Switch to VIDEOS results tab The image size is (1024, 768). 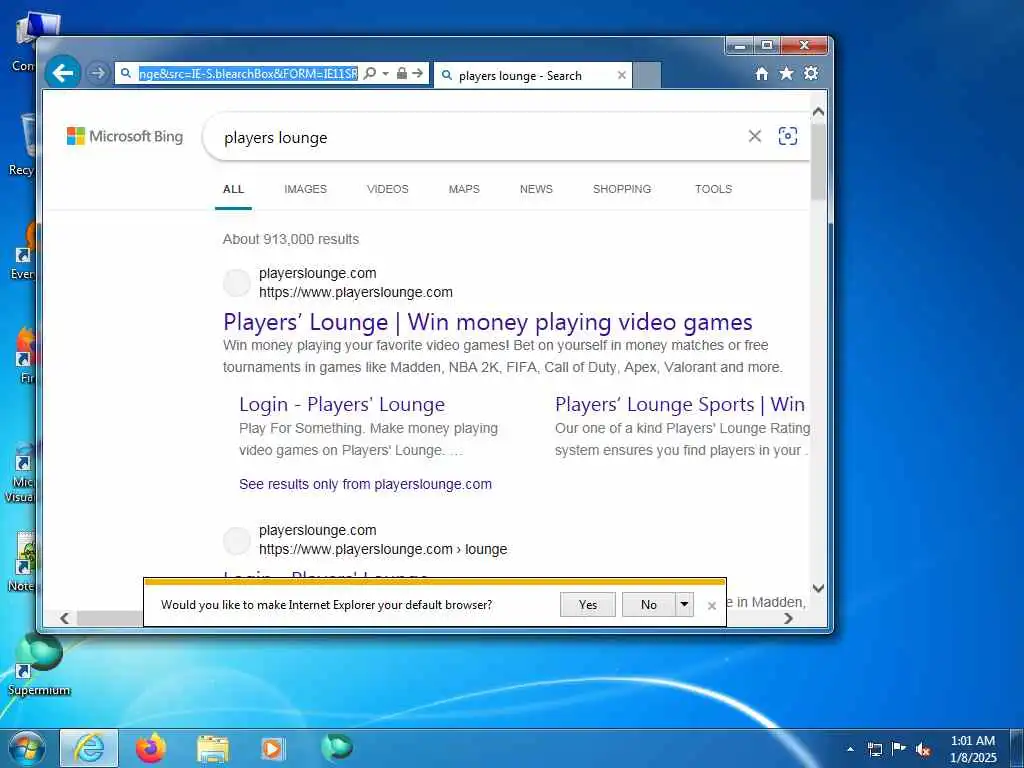(388, 189)
